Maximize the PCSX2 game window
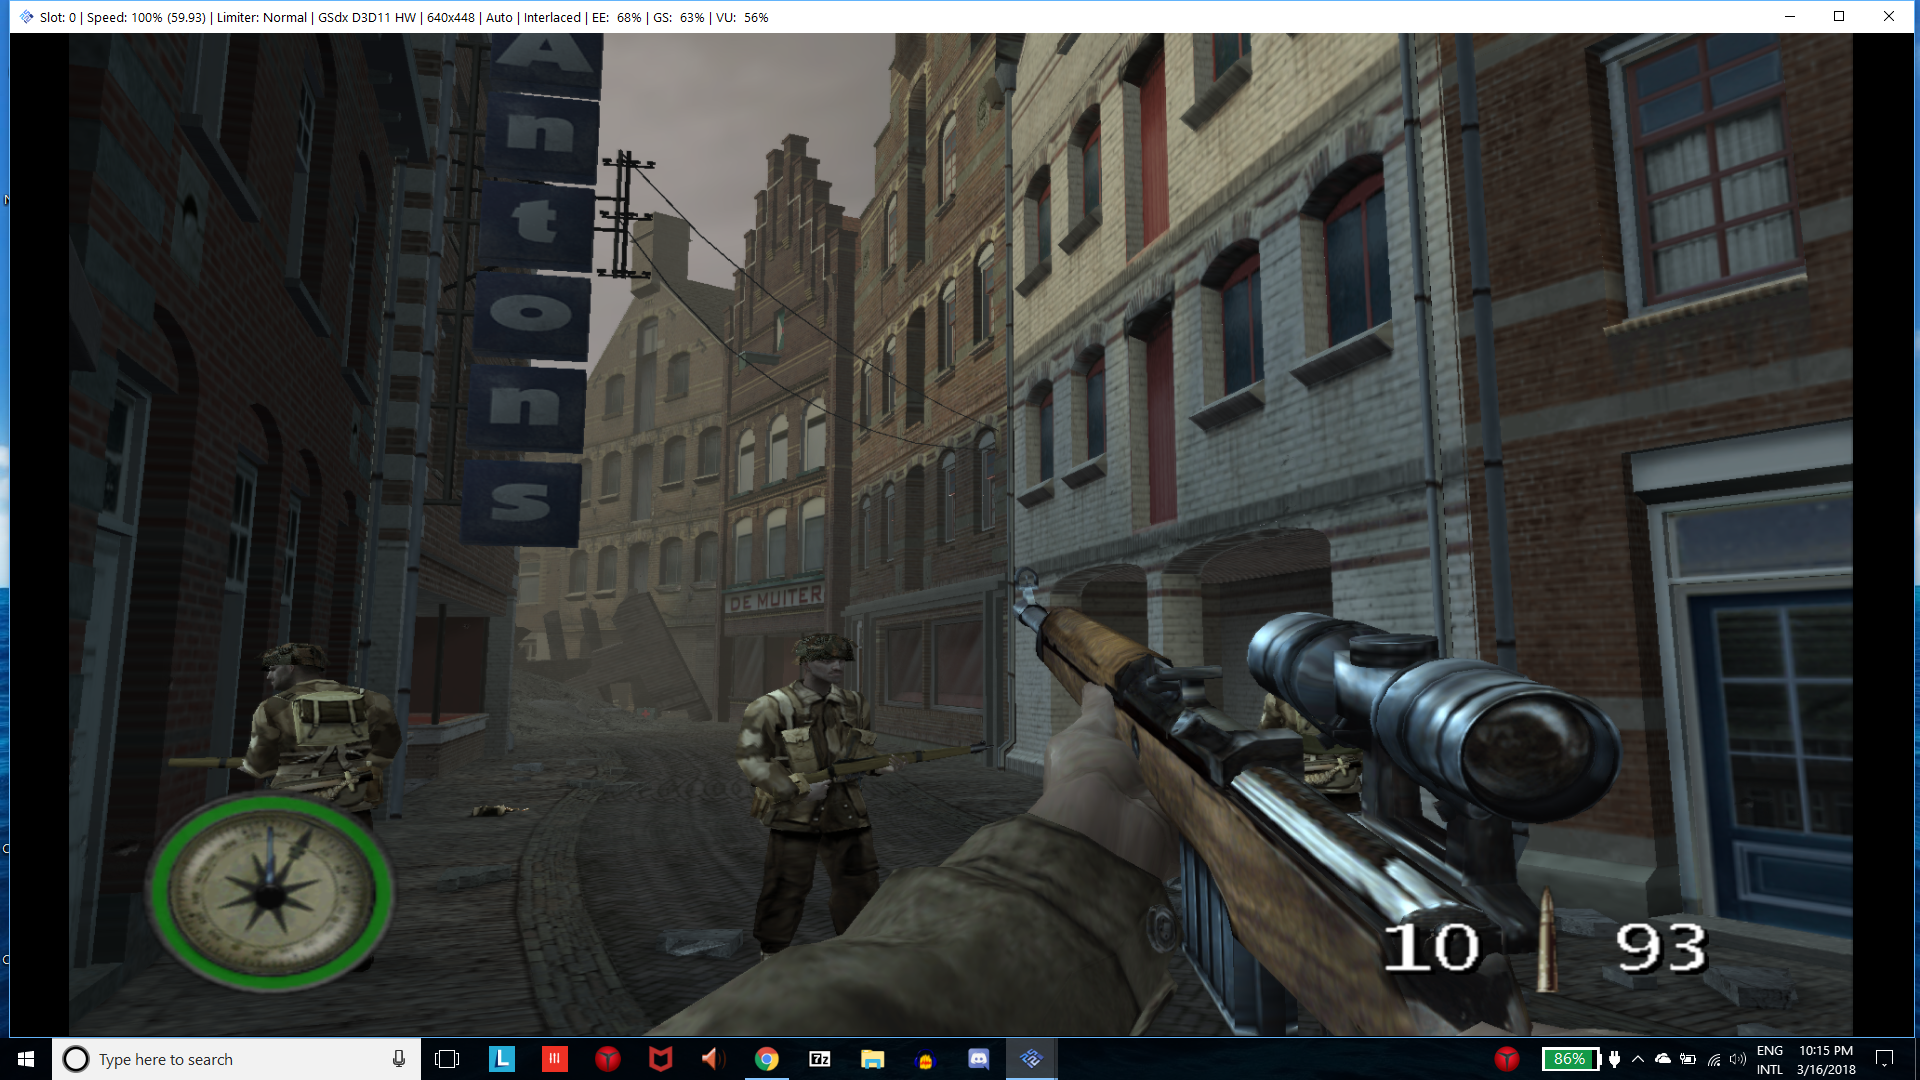This screenshot has width=1920, height=1080. click(1839, 16)
